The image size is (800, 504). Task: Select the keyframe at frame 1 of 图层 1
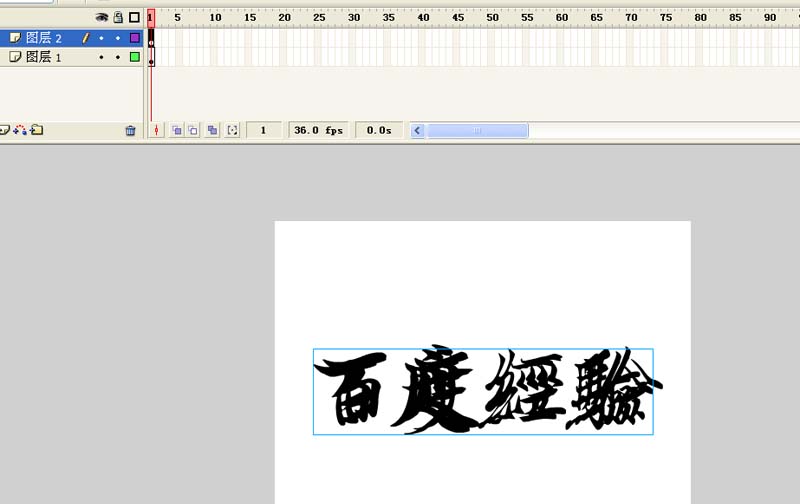(x=151, y=57)
